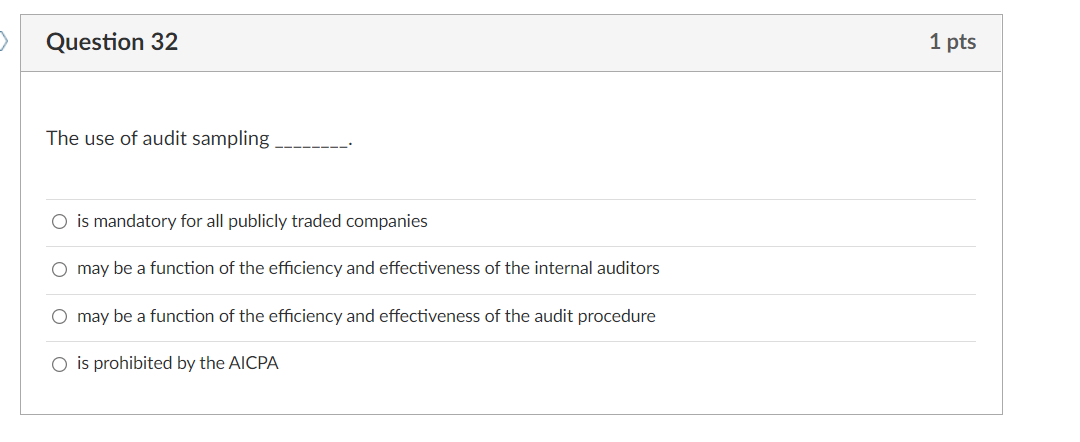This screenshot has height=442, width=1080.
Task: Pick the radio circle for audit procedure option
Action: click(x=60, y=317)
